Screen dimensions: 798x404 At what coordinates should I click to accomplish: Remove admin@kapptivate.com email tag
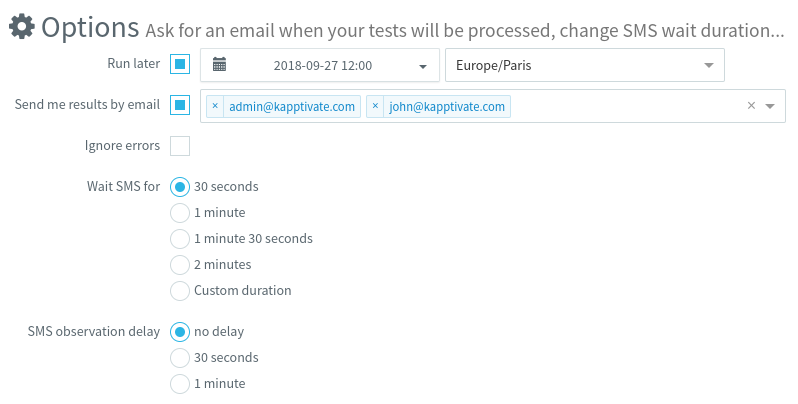tap(215, 106)
